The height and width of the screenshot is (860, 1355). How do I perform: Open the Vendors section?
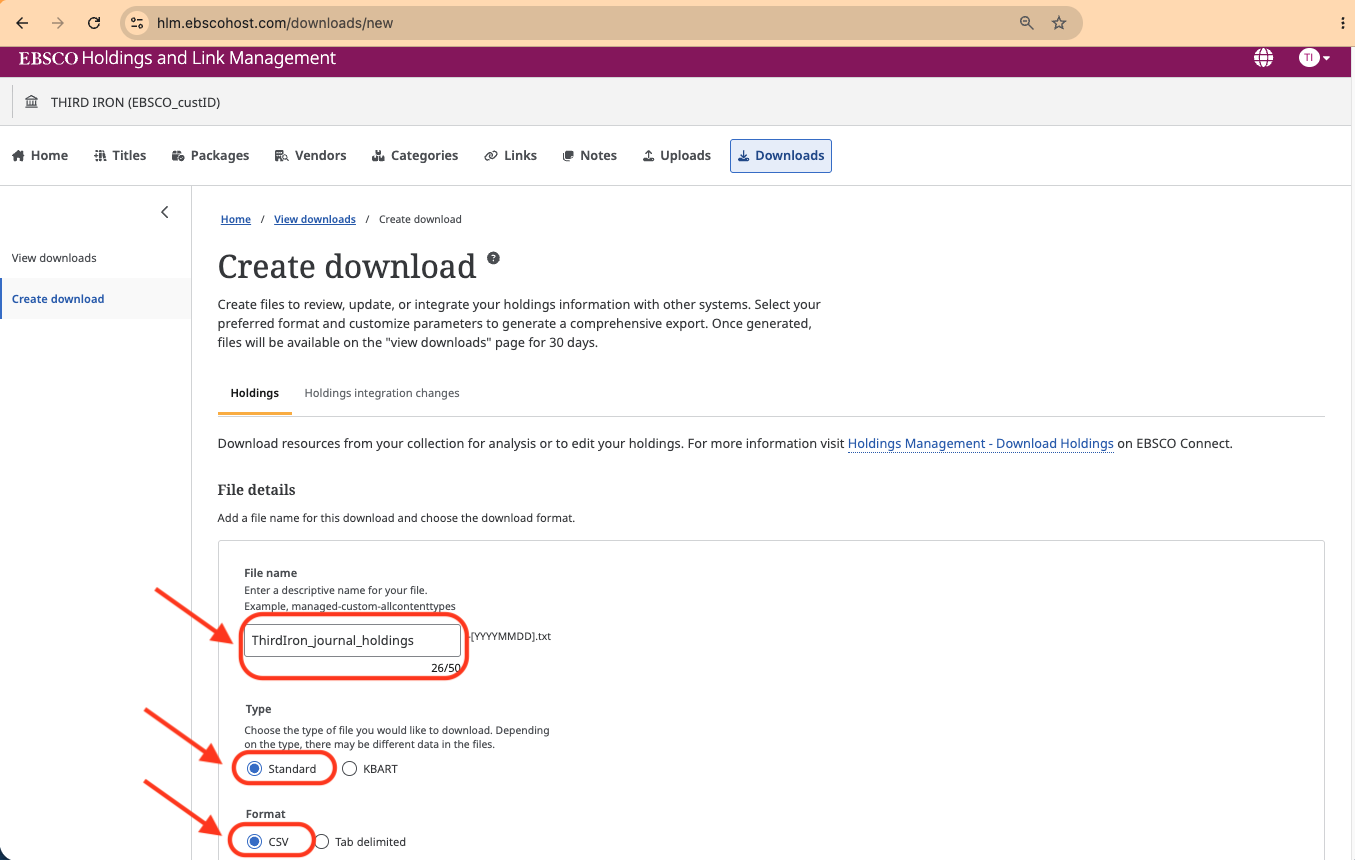point(312,155)
